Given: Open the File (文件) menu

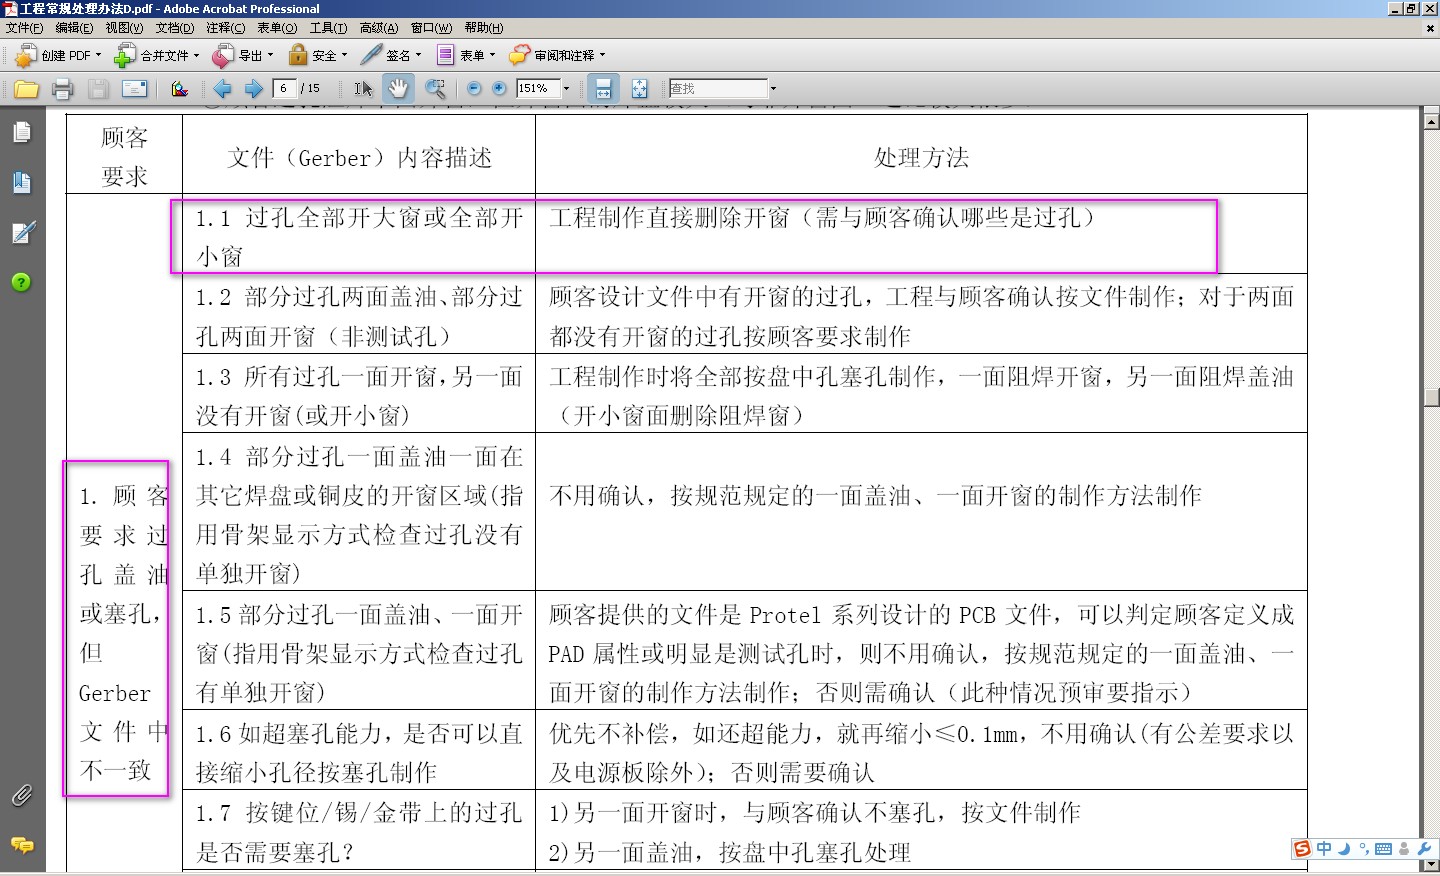Looking at the screenshot, I should point(24,28).
